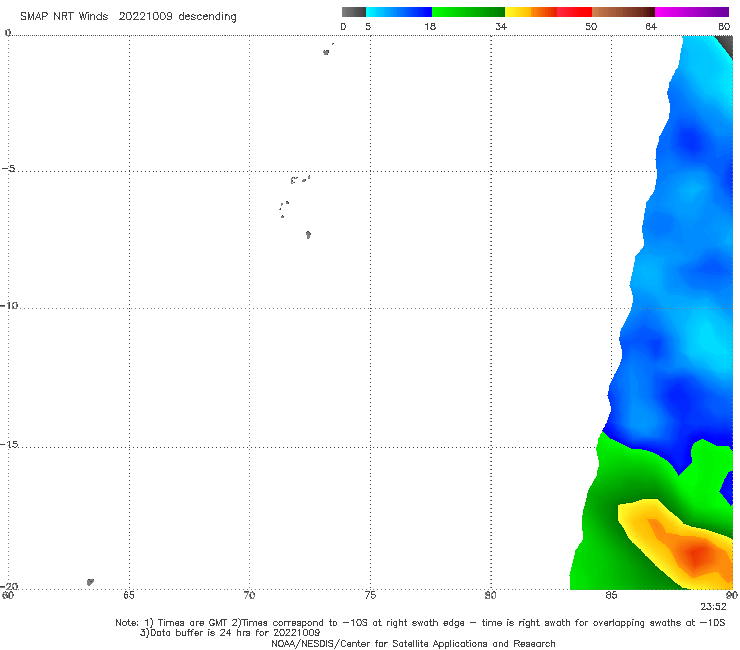Click longitude axis label '70'
The height and width of the screenshot is (650, 740).
(249, 595)
